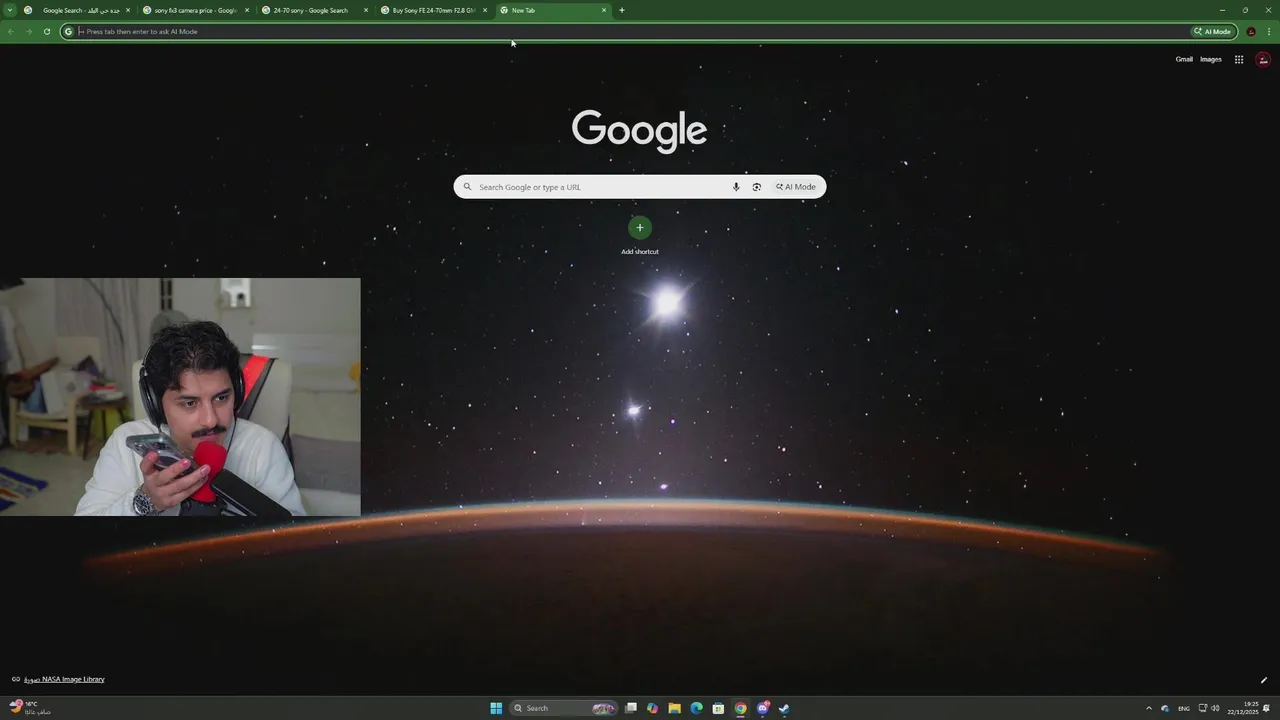The image size is (1280, 720).
Task: Click the taskbar Search box
Action: tap(564, 708)
